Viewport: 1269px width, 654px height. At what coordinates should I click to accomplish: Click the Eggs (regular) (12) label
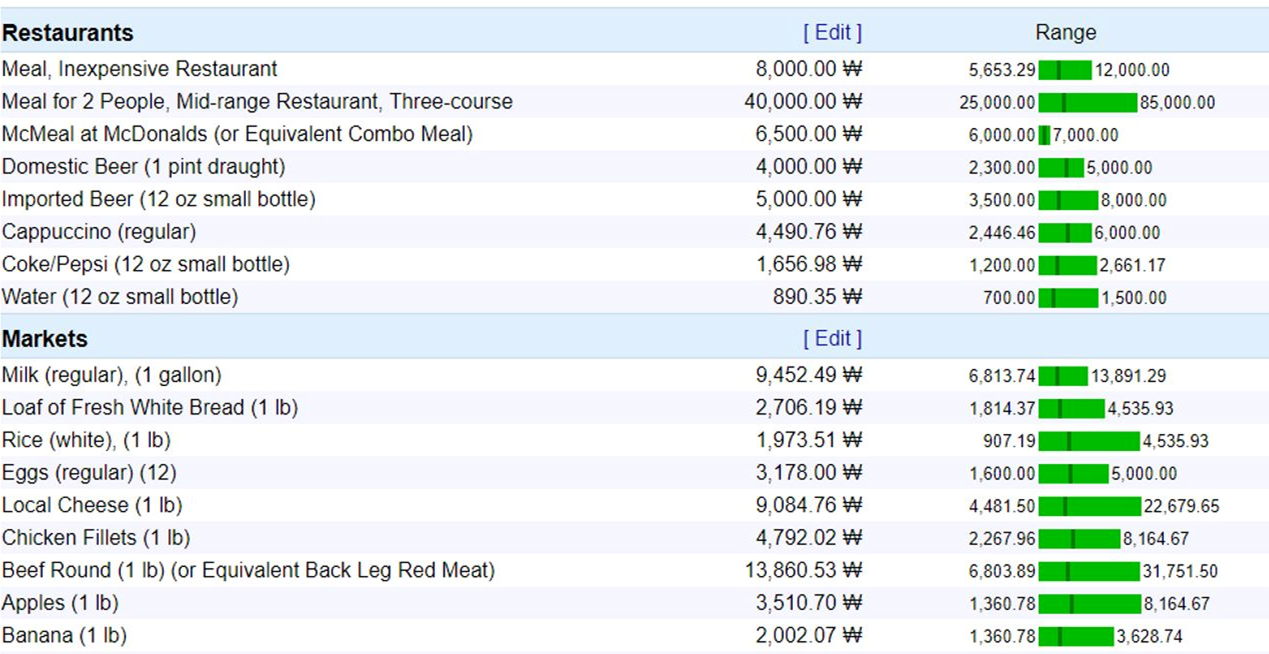click(89, 473)
